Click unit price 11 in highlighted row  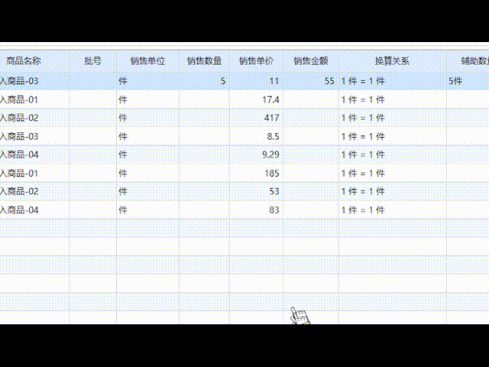click(x=256, y=81)
